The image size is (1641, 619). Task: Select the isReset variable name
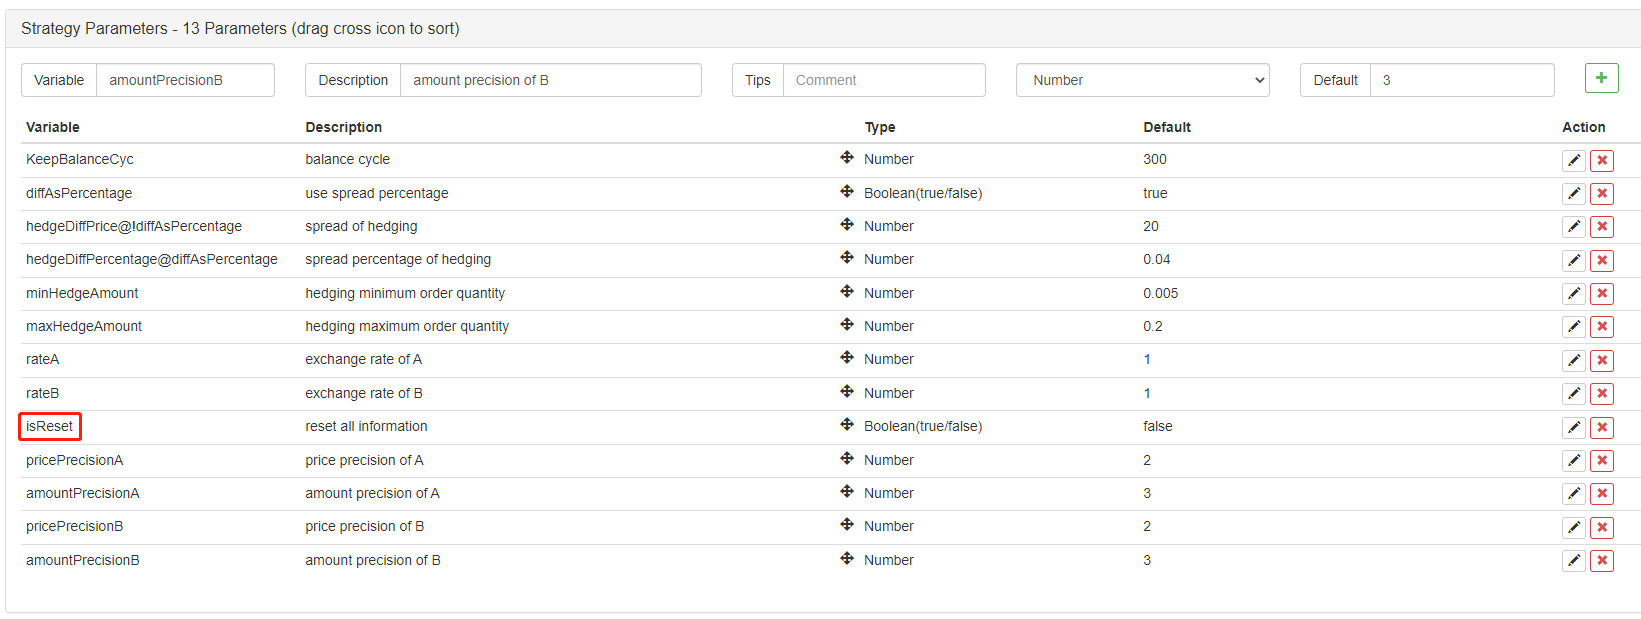50,427
